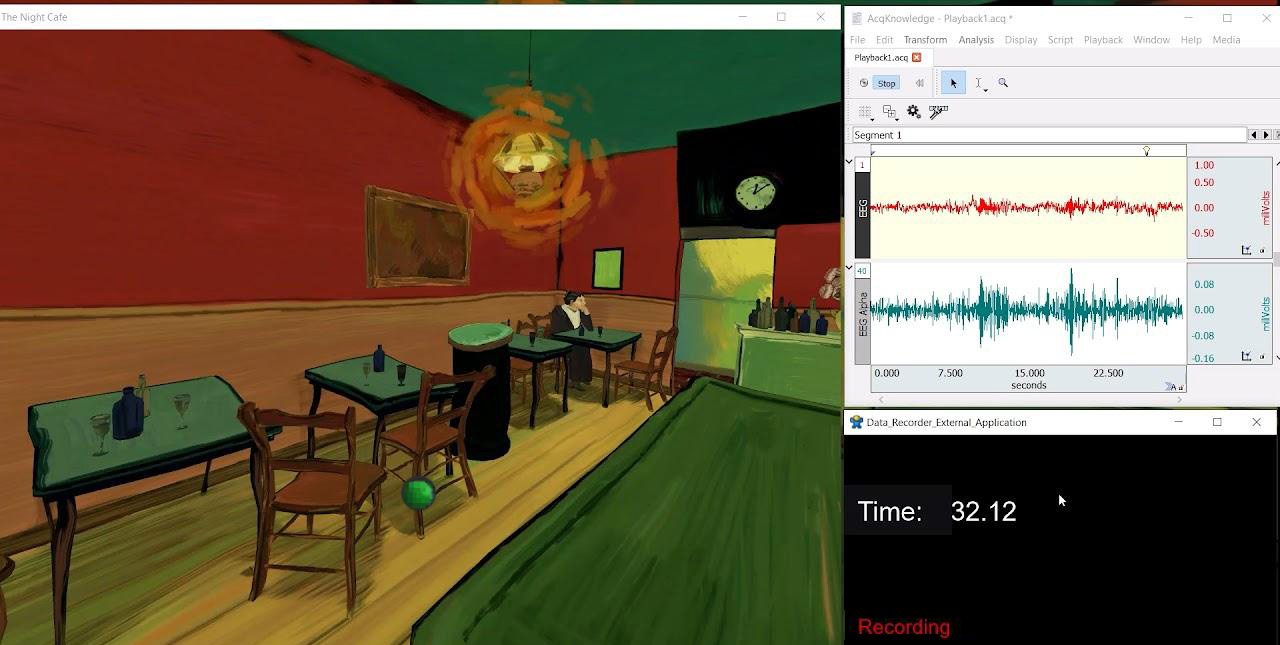Select channel 1 number box
1280x645 pixels.
pyautogui.click(x=862, y=165)
